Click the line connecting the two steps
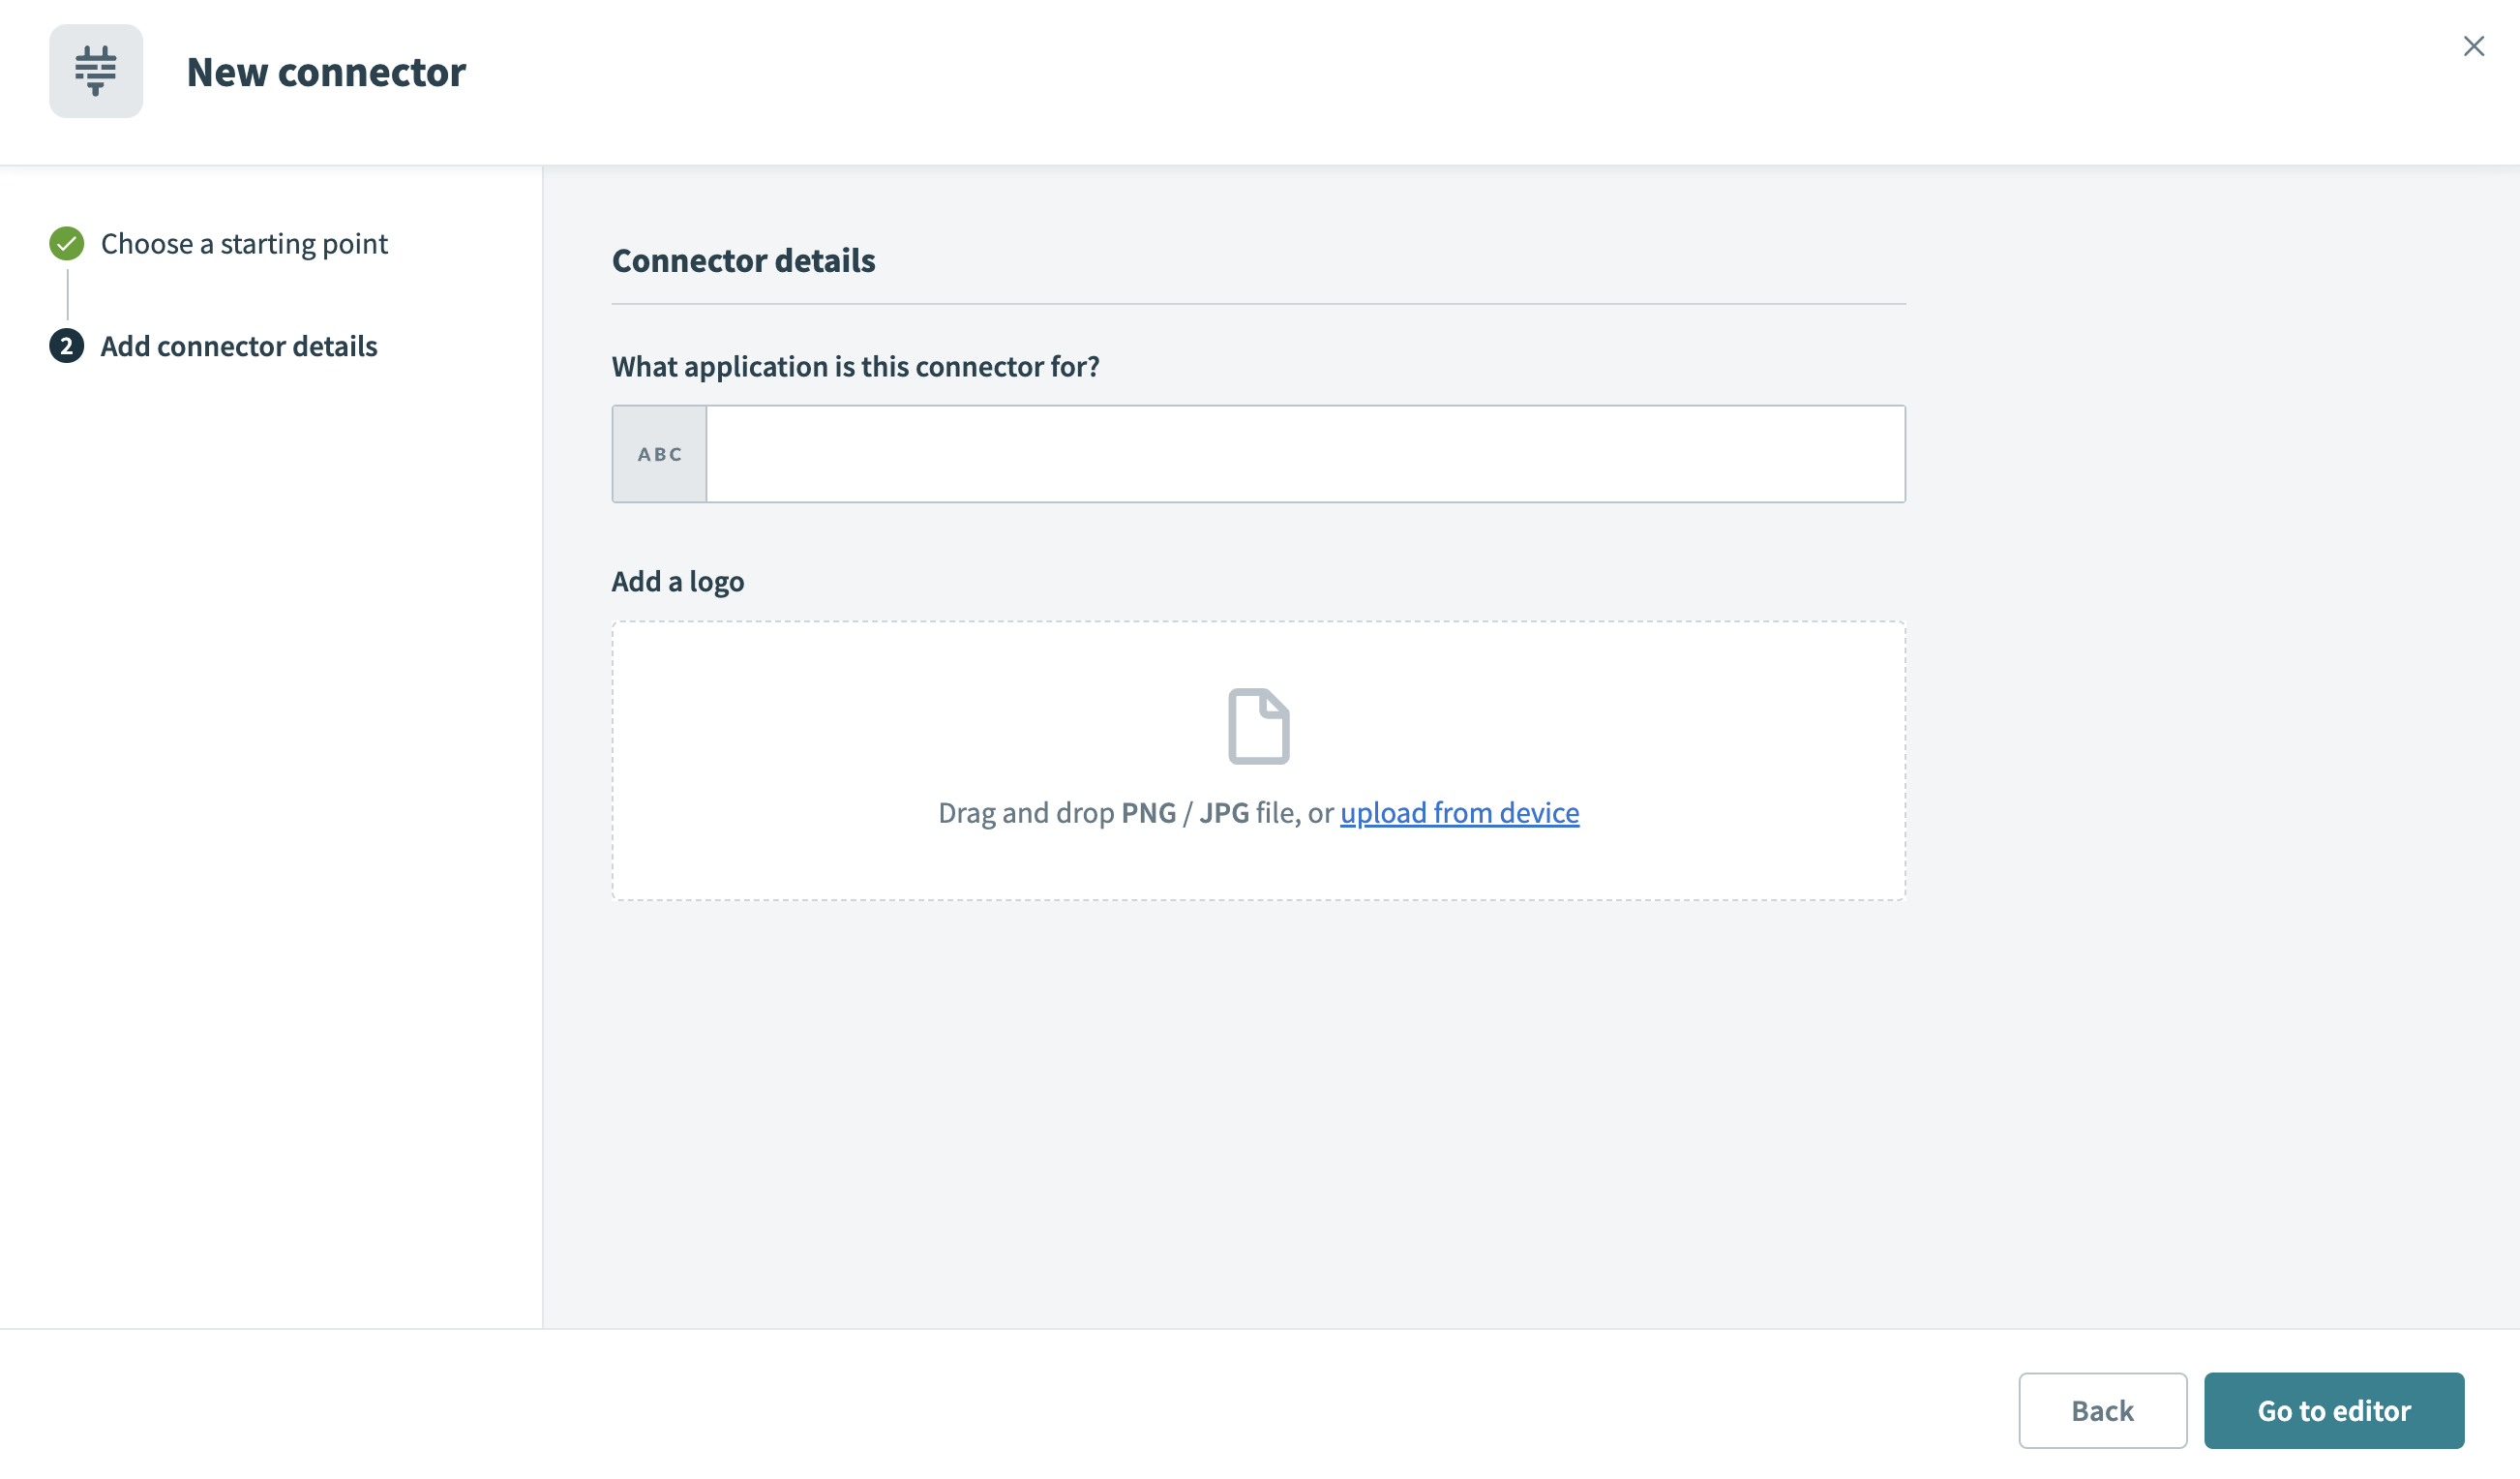 click(67, 294)
